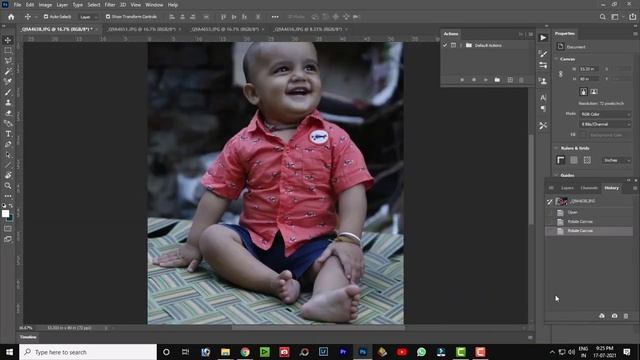Click Create new action icon in Actions
Viewport: 640px width, 360px height.
pyautogui.click(x=510, y=80)
